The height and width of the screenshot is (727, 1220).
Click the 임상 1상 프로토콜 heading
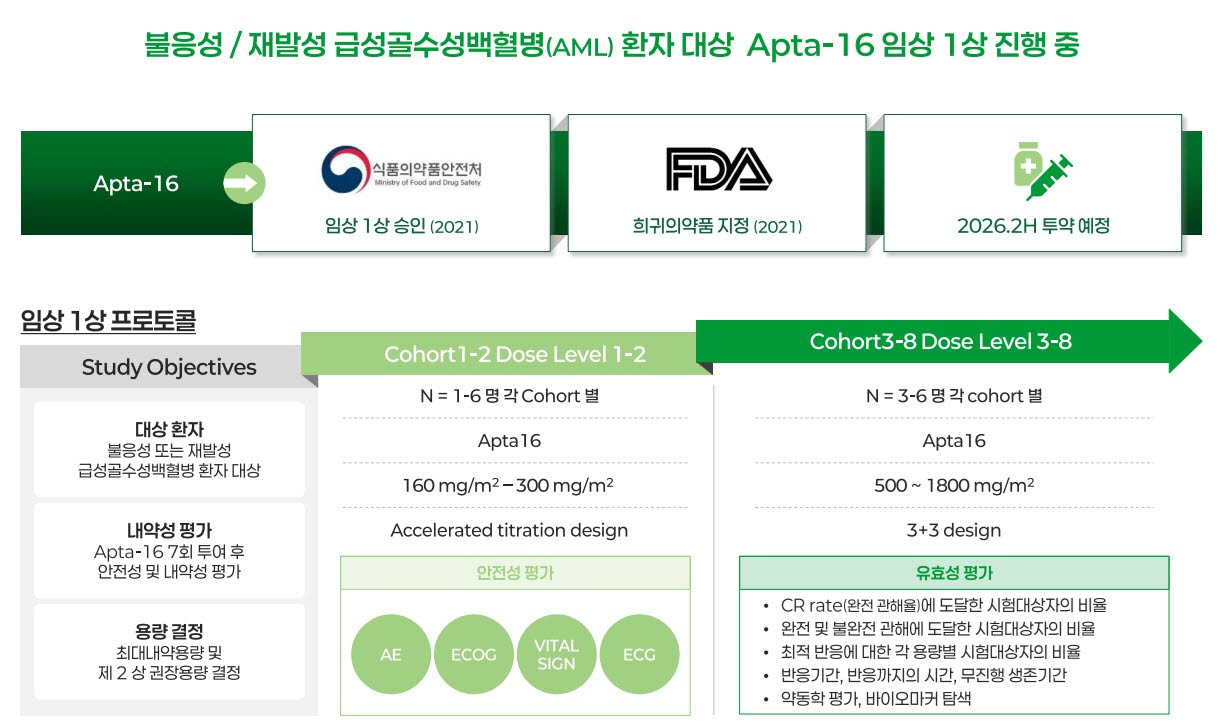[108, 322]
